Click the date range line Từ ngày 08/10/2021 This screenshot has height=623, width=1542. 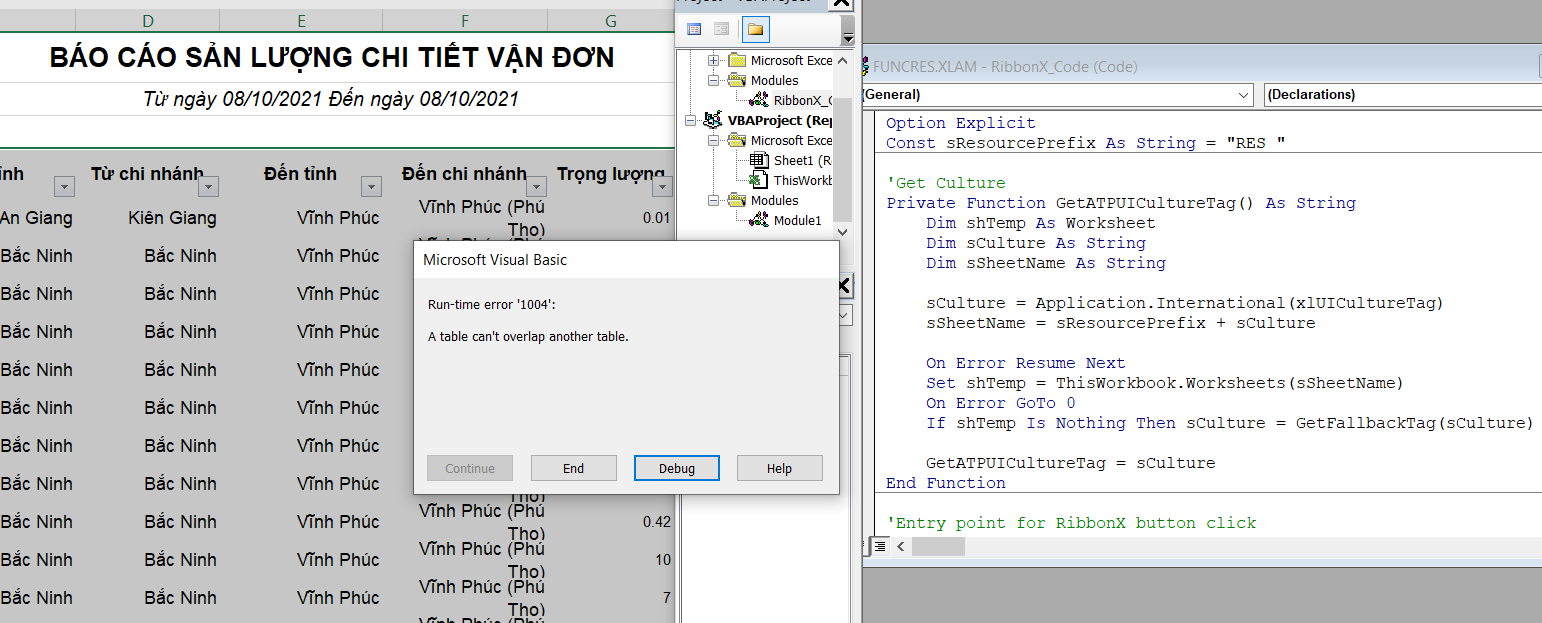pyautogui.click(x=331, y=99)
